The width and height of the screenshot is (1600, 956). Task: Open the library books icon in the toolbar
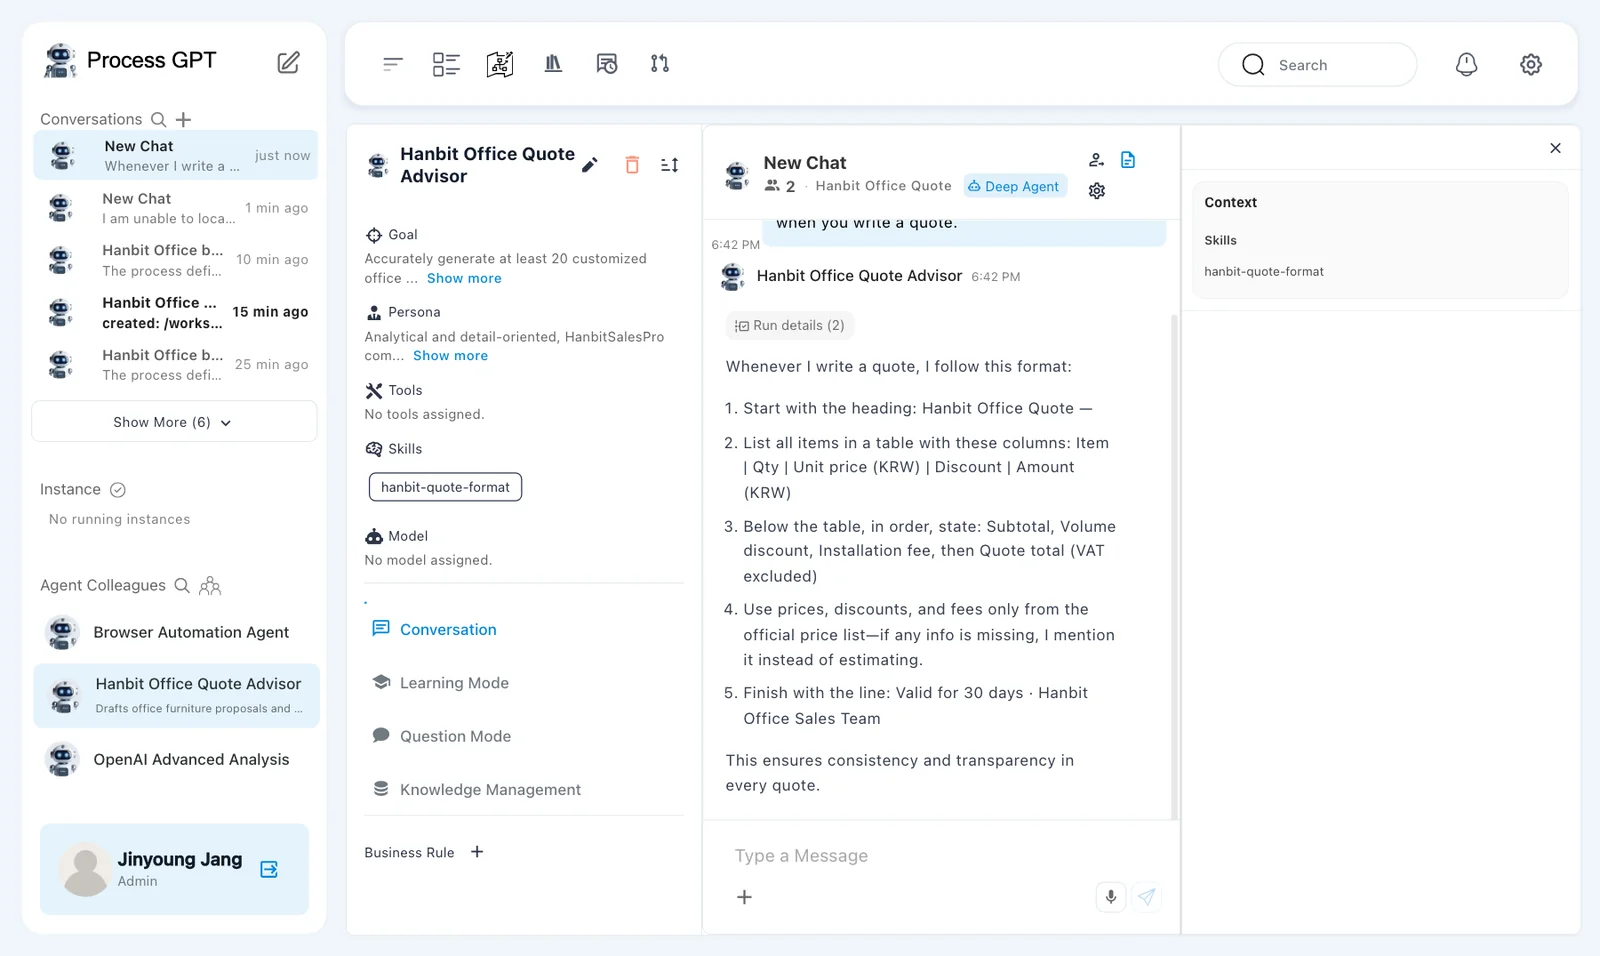[x=553, y=64]
